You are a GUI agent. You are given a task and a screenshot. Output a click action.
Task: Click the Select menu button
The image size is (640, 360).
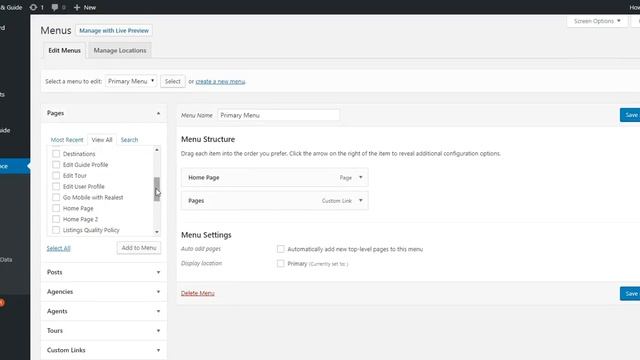173,81
